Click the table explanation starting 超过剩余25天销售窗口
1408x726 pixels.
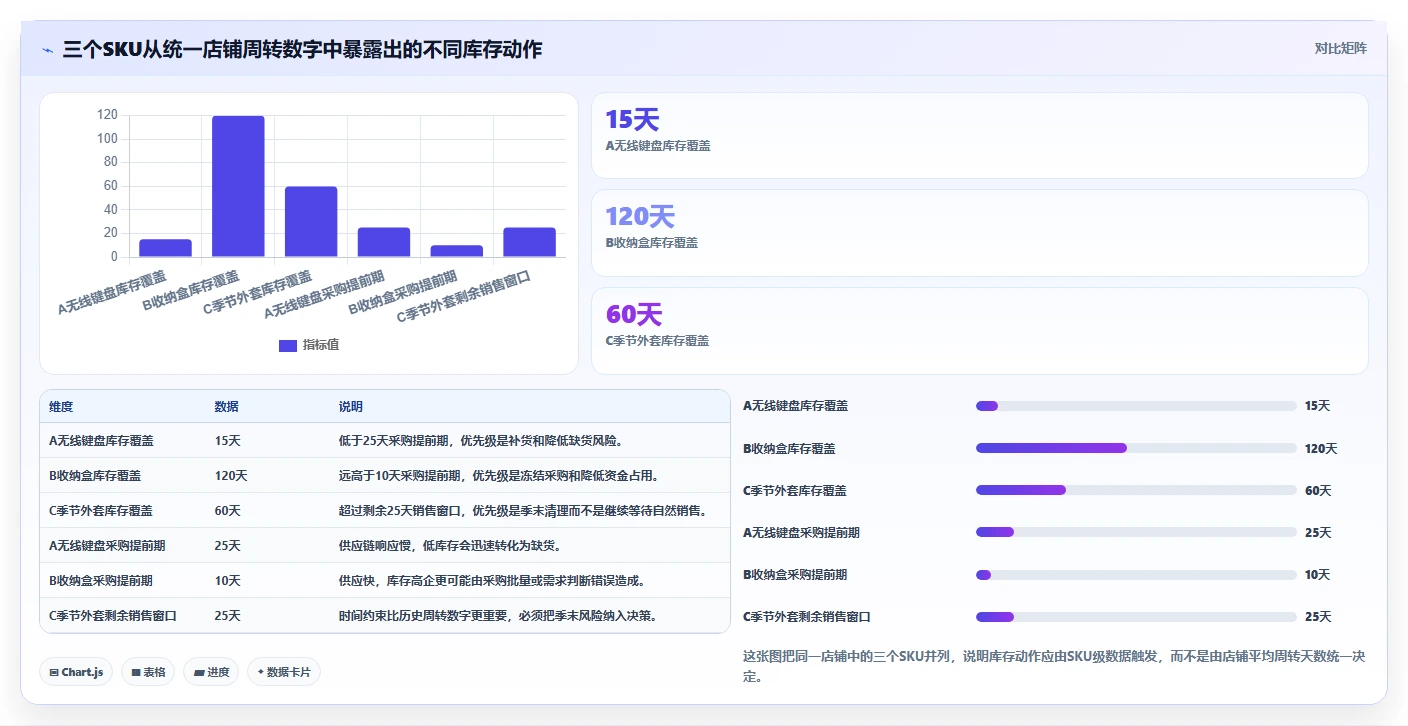click(523, 510)
